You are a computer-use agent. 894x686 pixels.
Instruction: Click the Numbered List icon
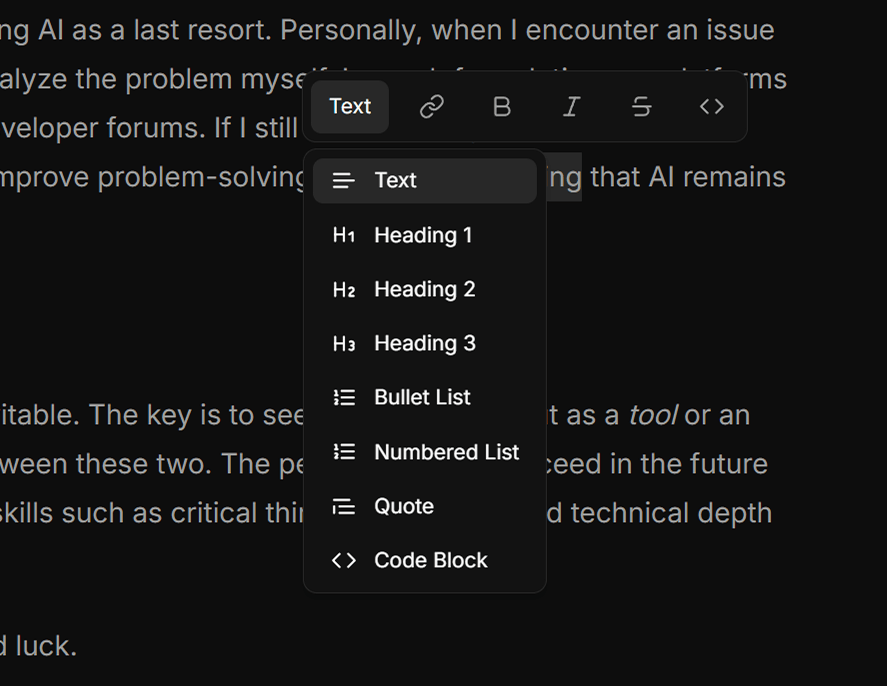click(344, 452)
